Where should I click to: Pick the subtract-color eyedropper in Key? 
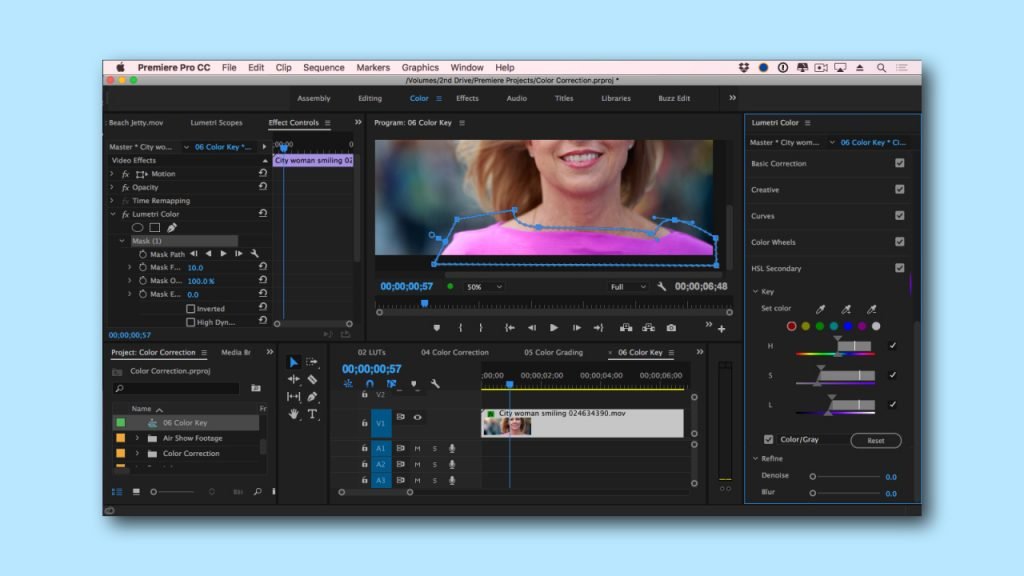(x=871, y=309)
